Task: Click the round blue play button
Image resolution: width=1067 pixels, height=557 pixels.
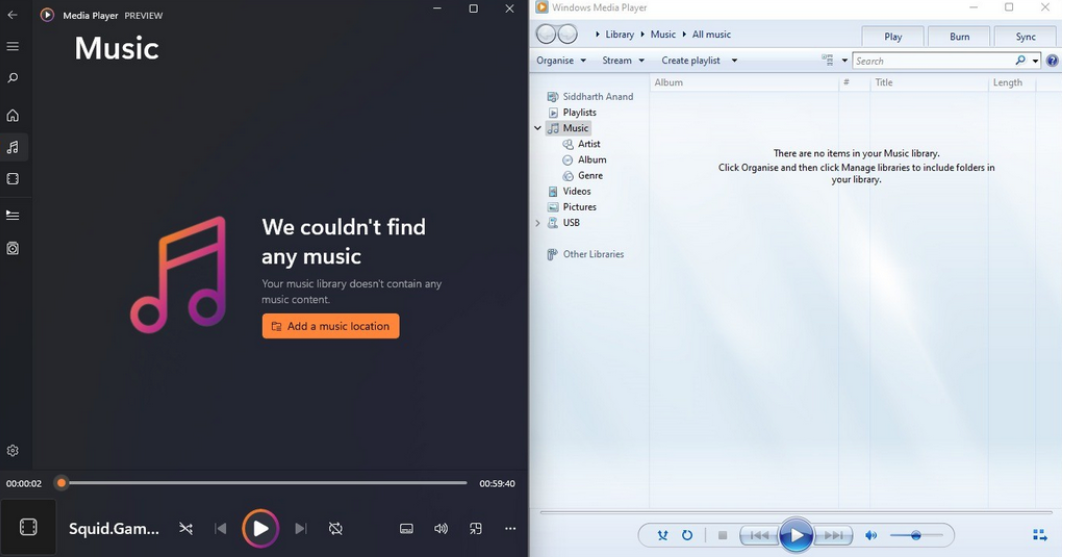Action: (796, 535)
